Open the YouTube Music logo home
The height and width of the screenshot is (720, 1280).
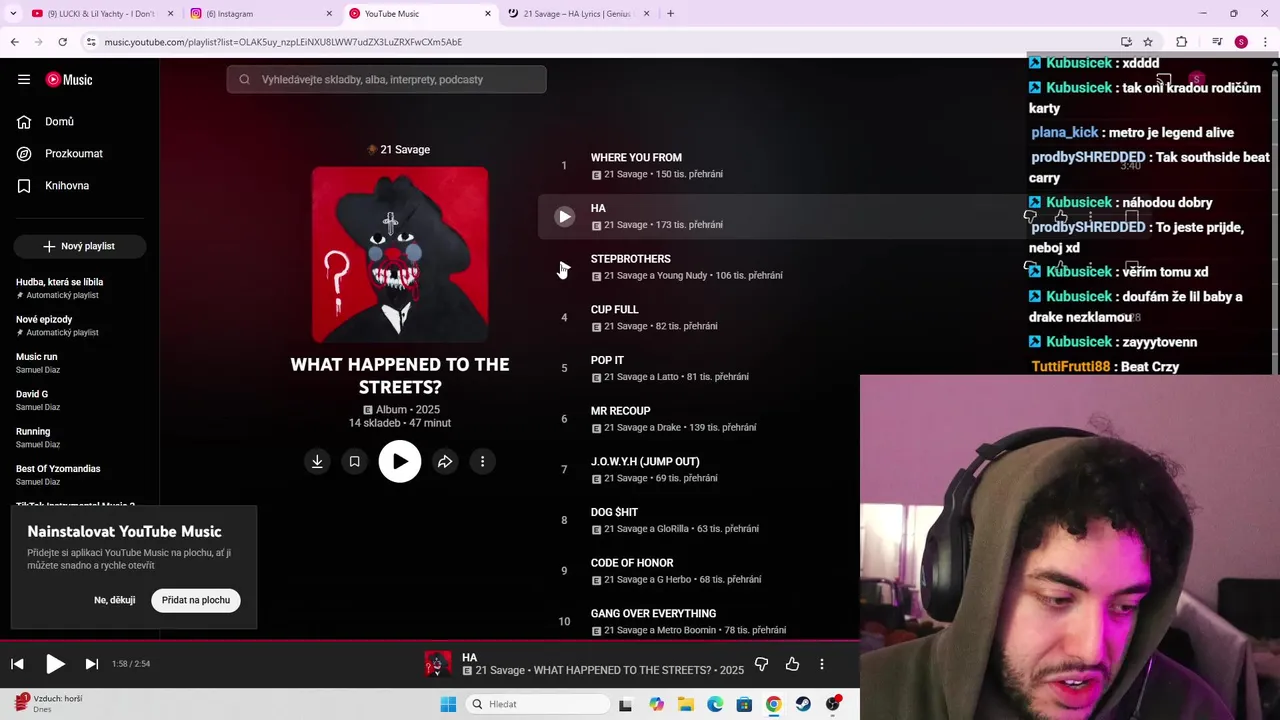(x=69, y=80)
